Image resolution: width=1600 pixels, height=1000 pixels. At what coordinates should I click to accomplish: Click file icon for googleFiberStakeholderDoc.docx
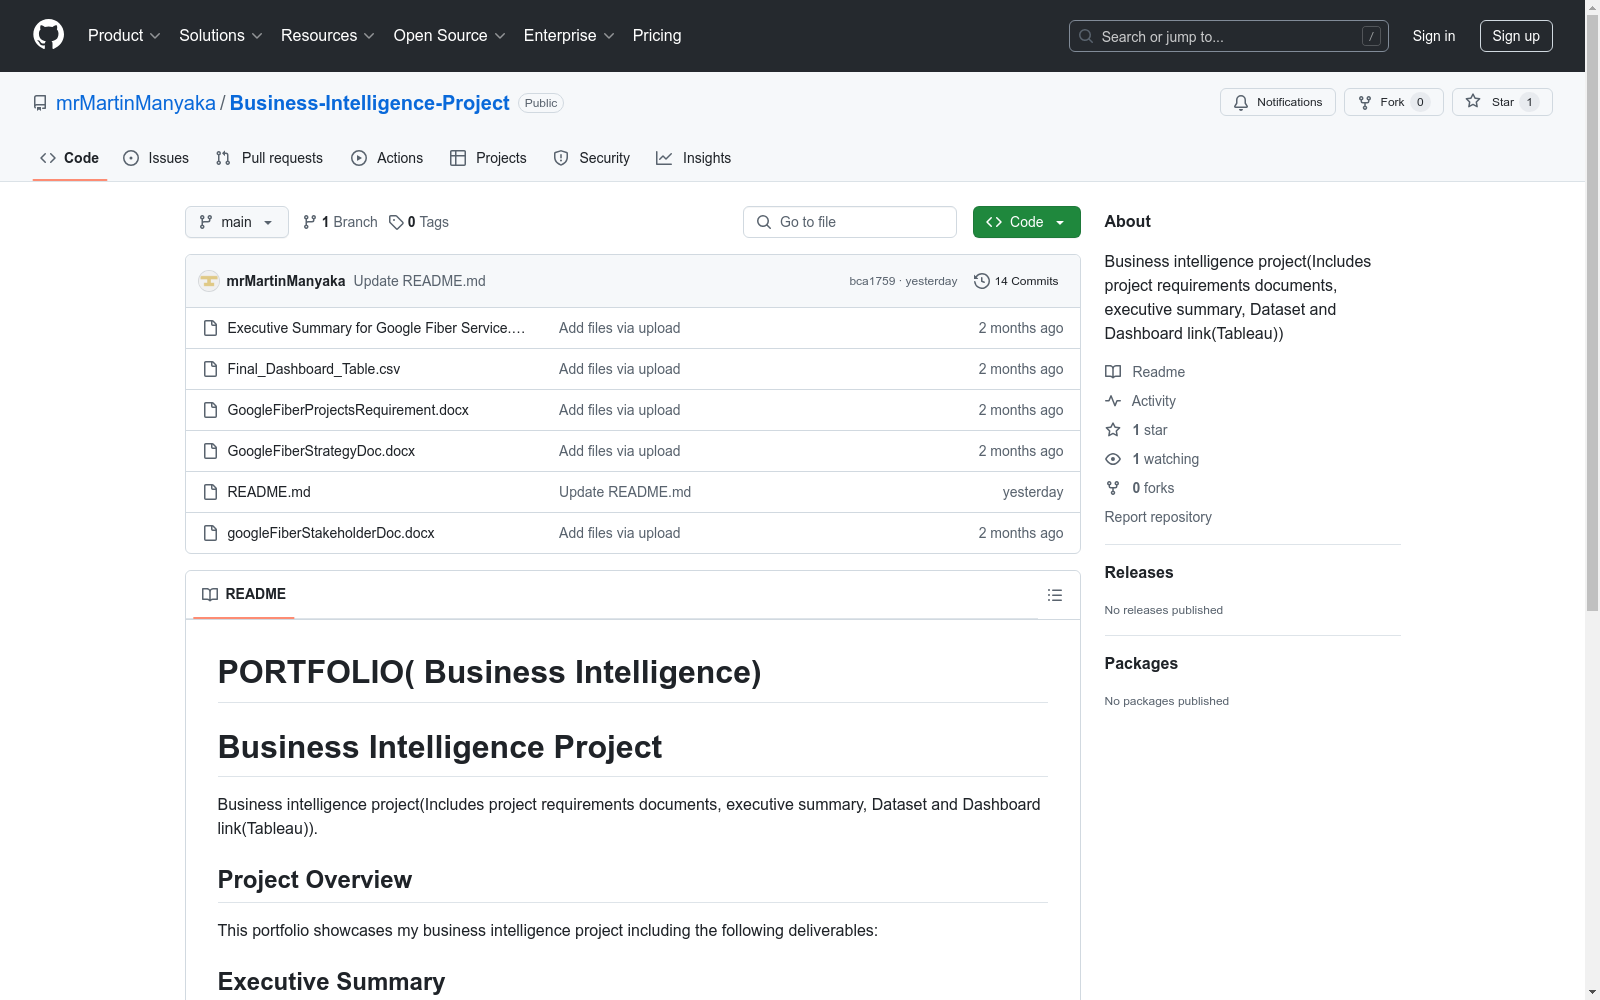pyautogui.click(x=210, y=533)
